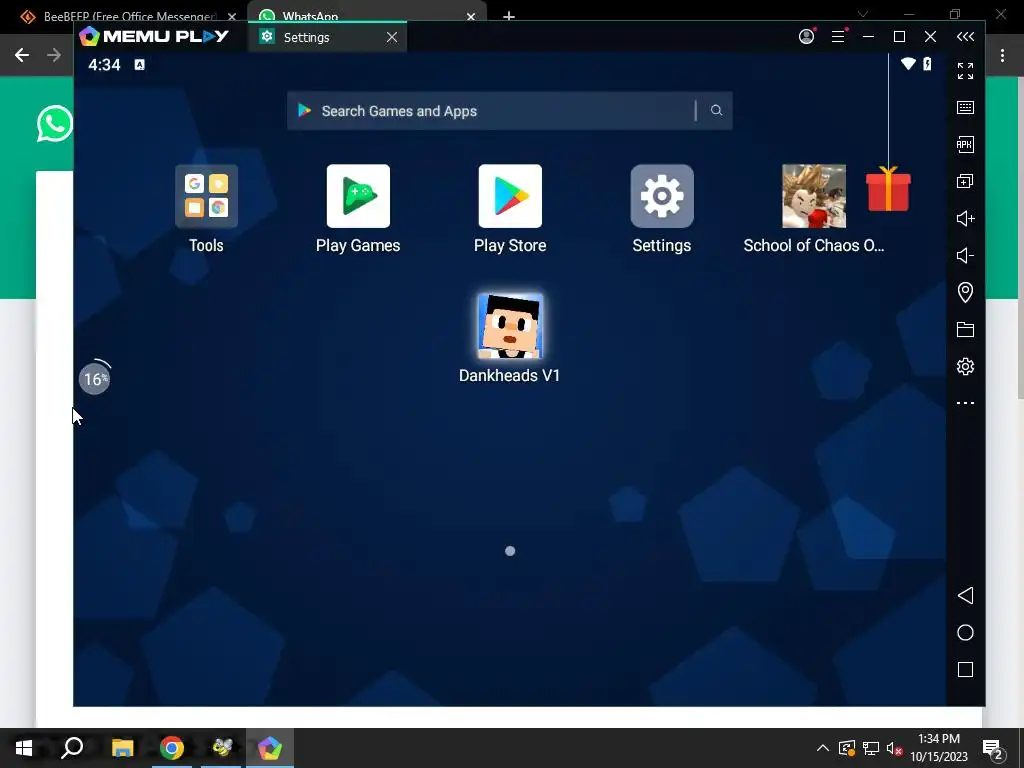This screenshot has height=768, width=1024.
Task: Click the Android back triangle button
Action: click(x=965, y=595)
